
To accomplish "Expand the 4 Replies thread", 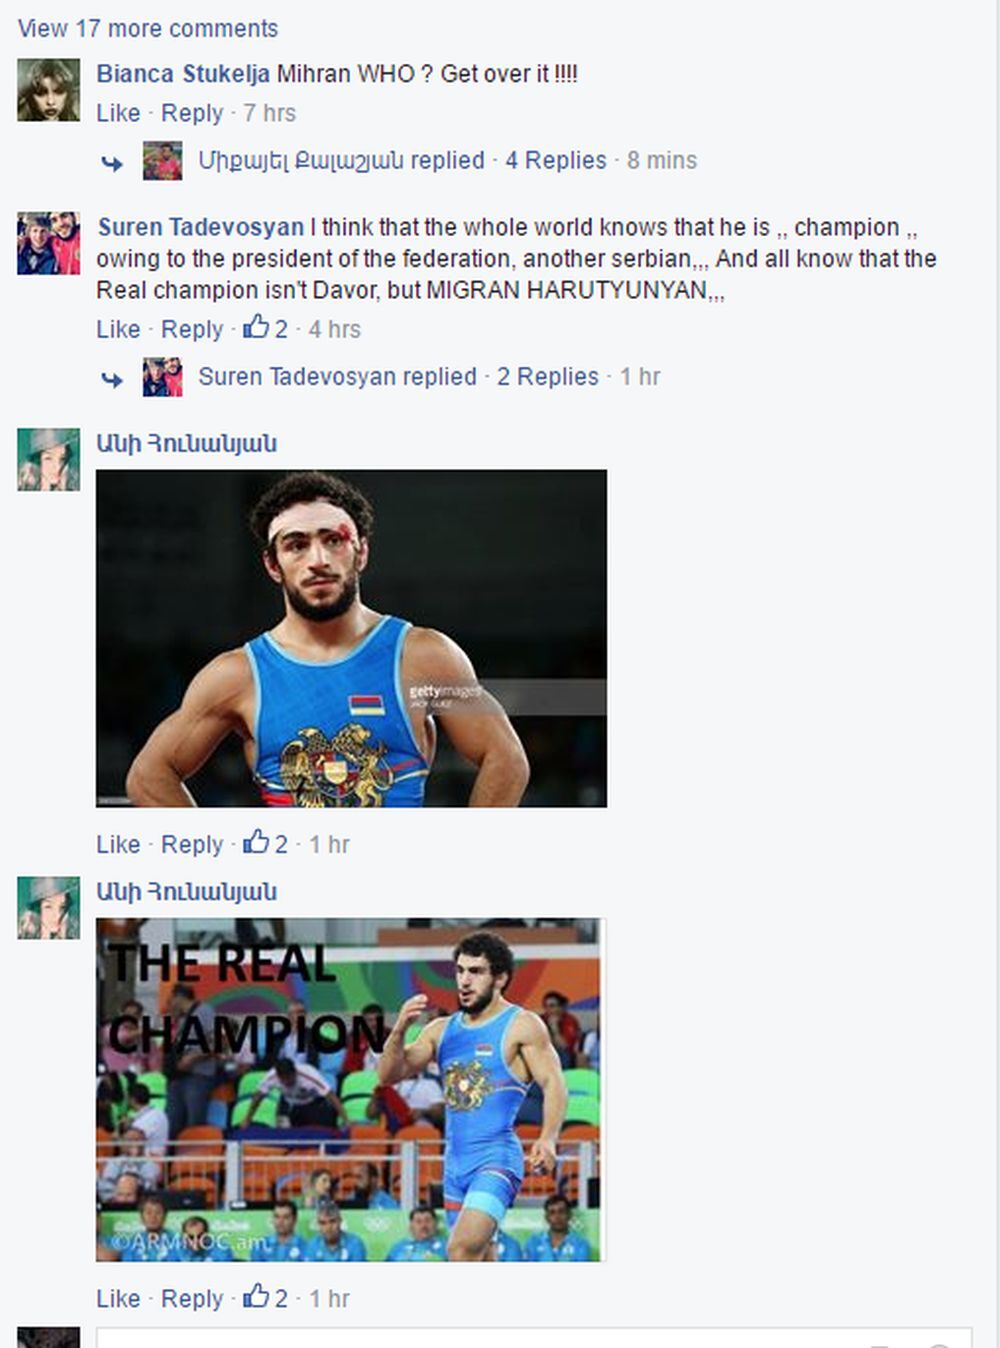I will (x=556, y=160).
